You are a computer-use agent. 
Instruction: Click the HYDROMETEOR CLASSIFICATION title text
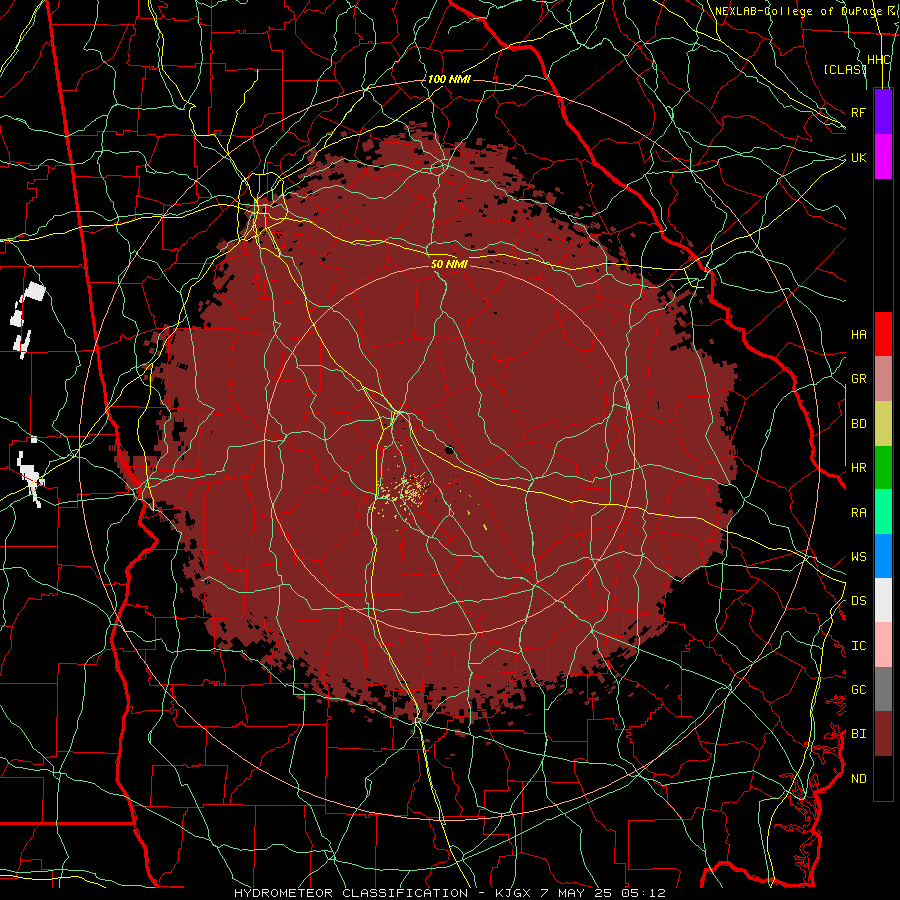[x=351, y=893]
